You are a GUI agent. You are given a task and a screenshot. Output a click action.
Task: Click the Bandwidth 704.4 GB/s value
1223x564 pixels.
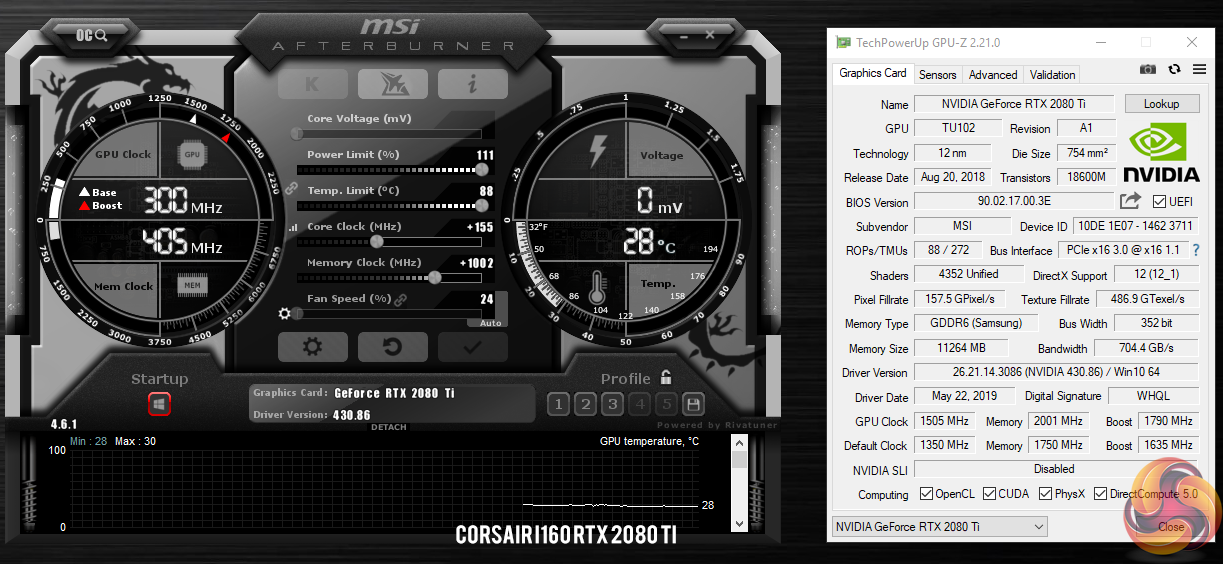click(x=1145, y=348)
